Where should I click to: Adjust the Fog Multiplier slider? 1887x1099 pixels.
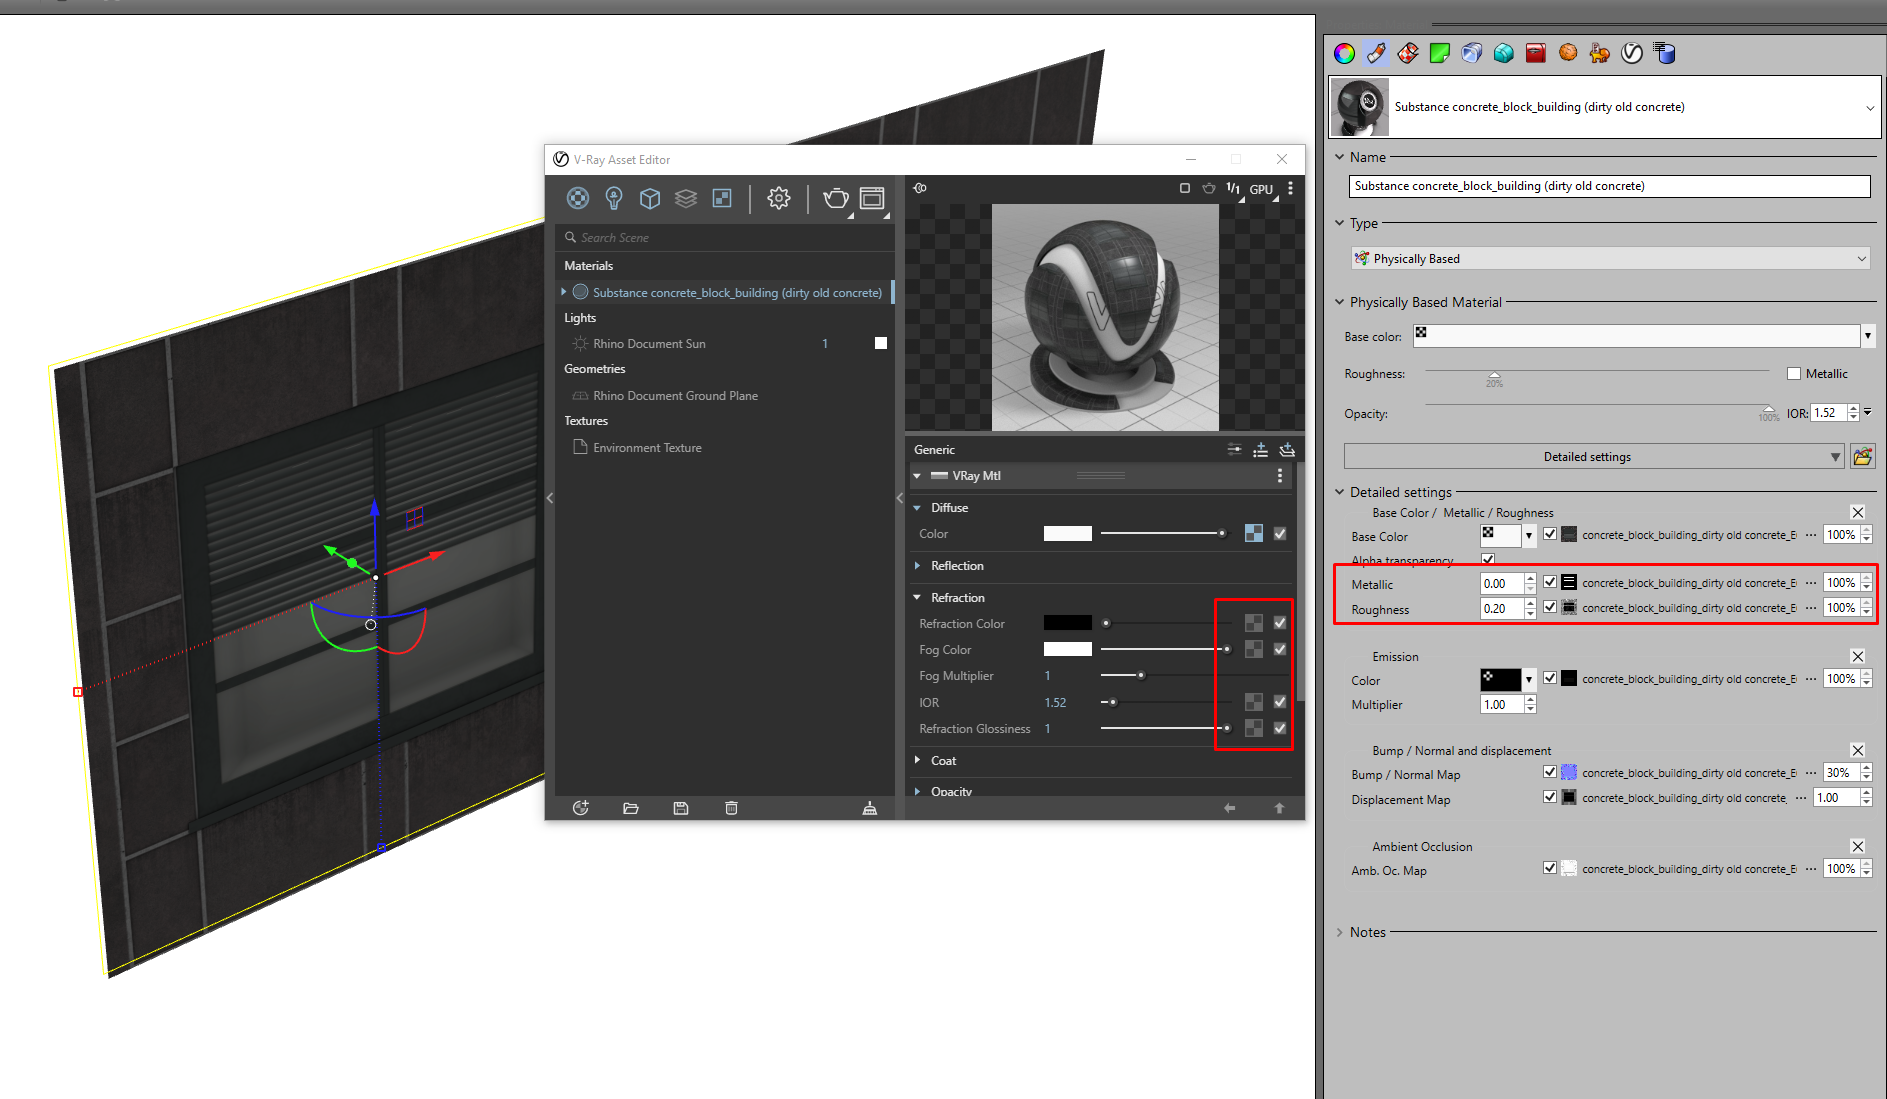point(1141,676)
